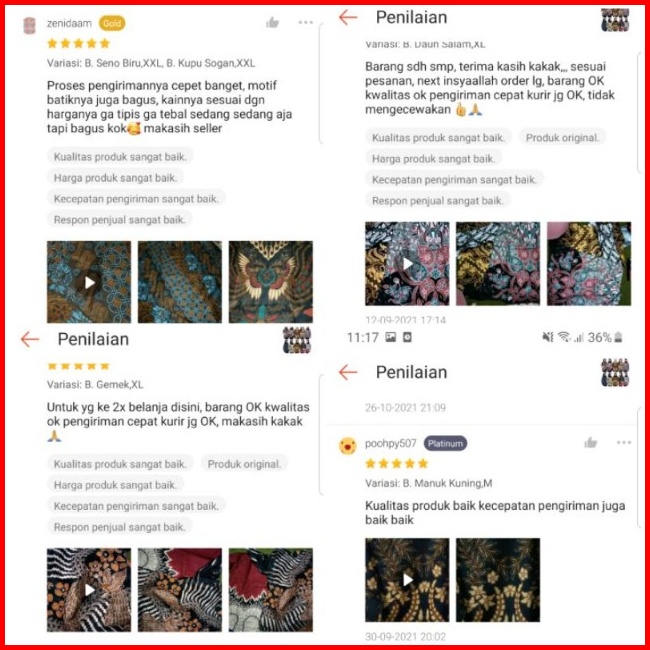The image size is (650, 650).
Task: Play video in zenidaam's blue batik review
Action: pos(89,282)
